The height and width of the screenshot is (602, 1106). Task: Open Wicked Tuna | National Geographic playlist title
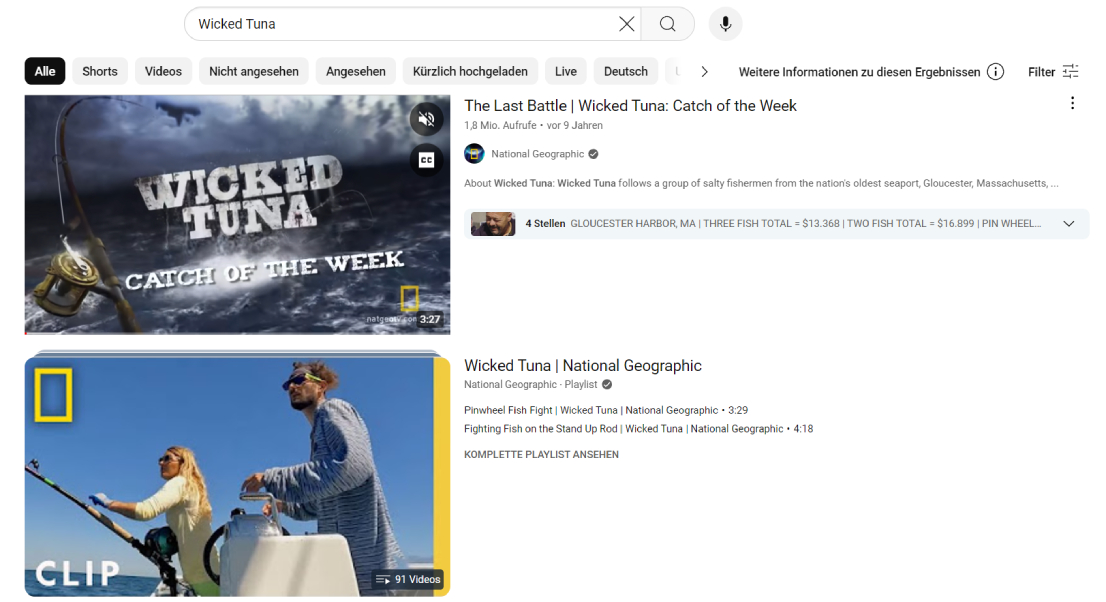pyautogui.click(x=583, y=366)
